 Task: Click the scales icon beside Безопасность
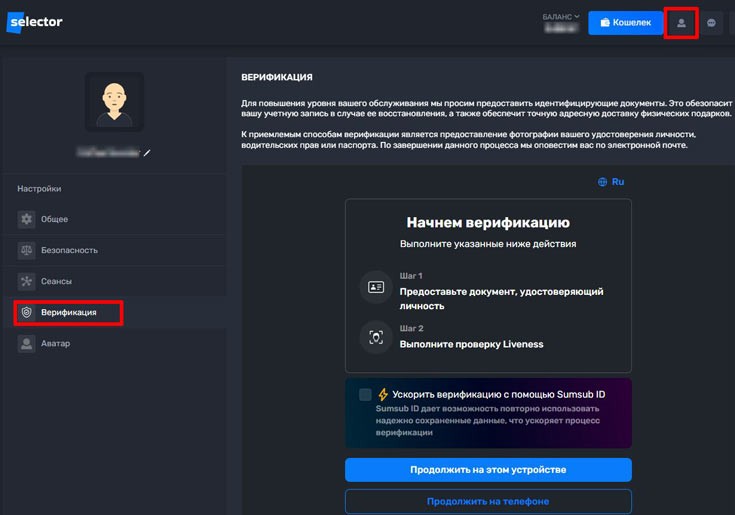27,250
